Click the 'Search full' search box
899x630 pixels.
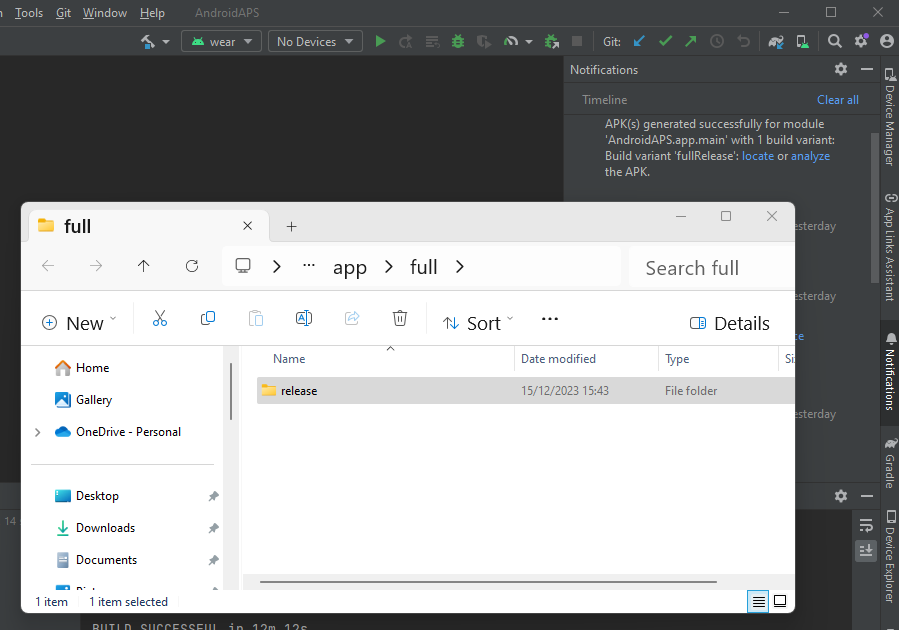click(x=712, y=267)
